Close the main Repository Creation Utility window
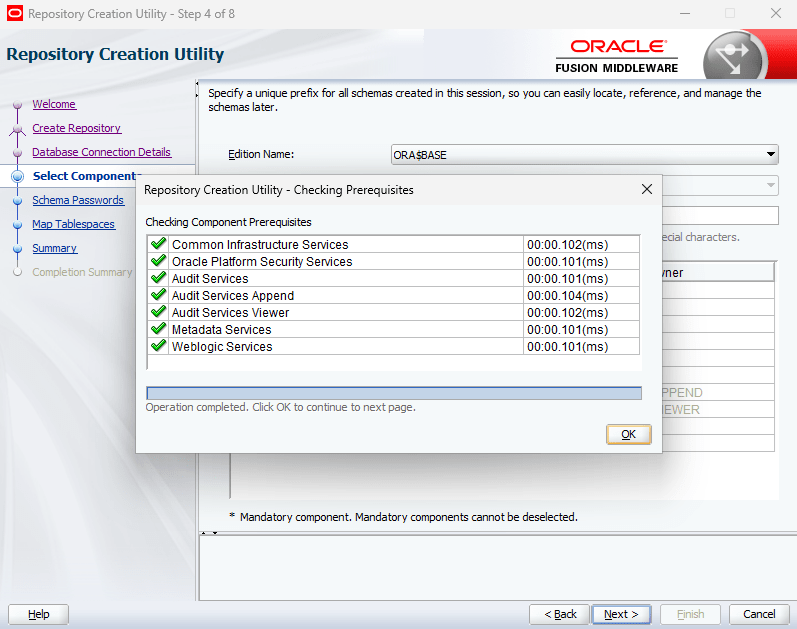 click(776, 14)
